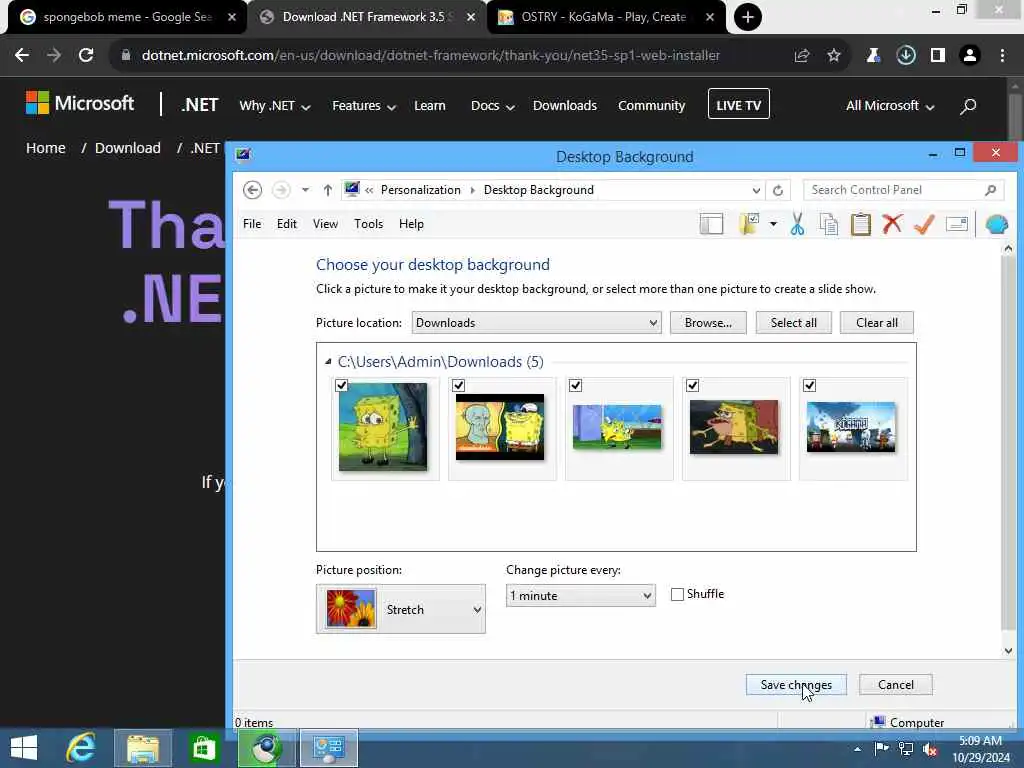Click the layout pane toolbar icon

pyautogui.click(x=711, y=224)
